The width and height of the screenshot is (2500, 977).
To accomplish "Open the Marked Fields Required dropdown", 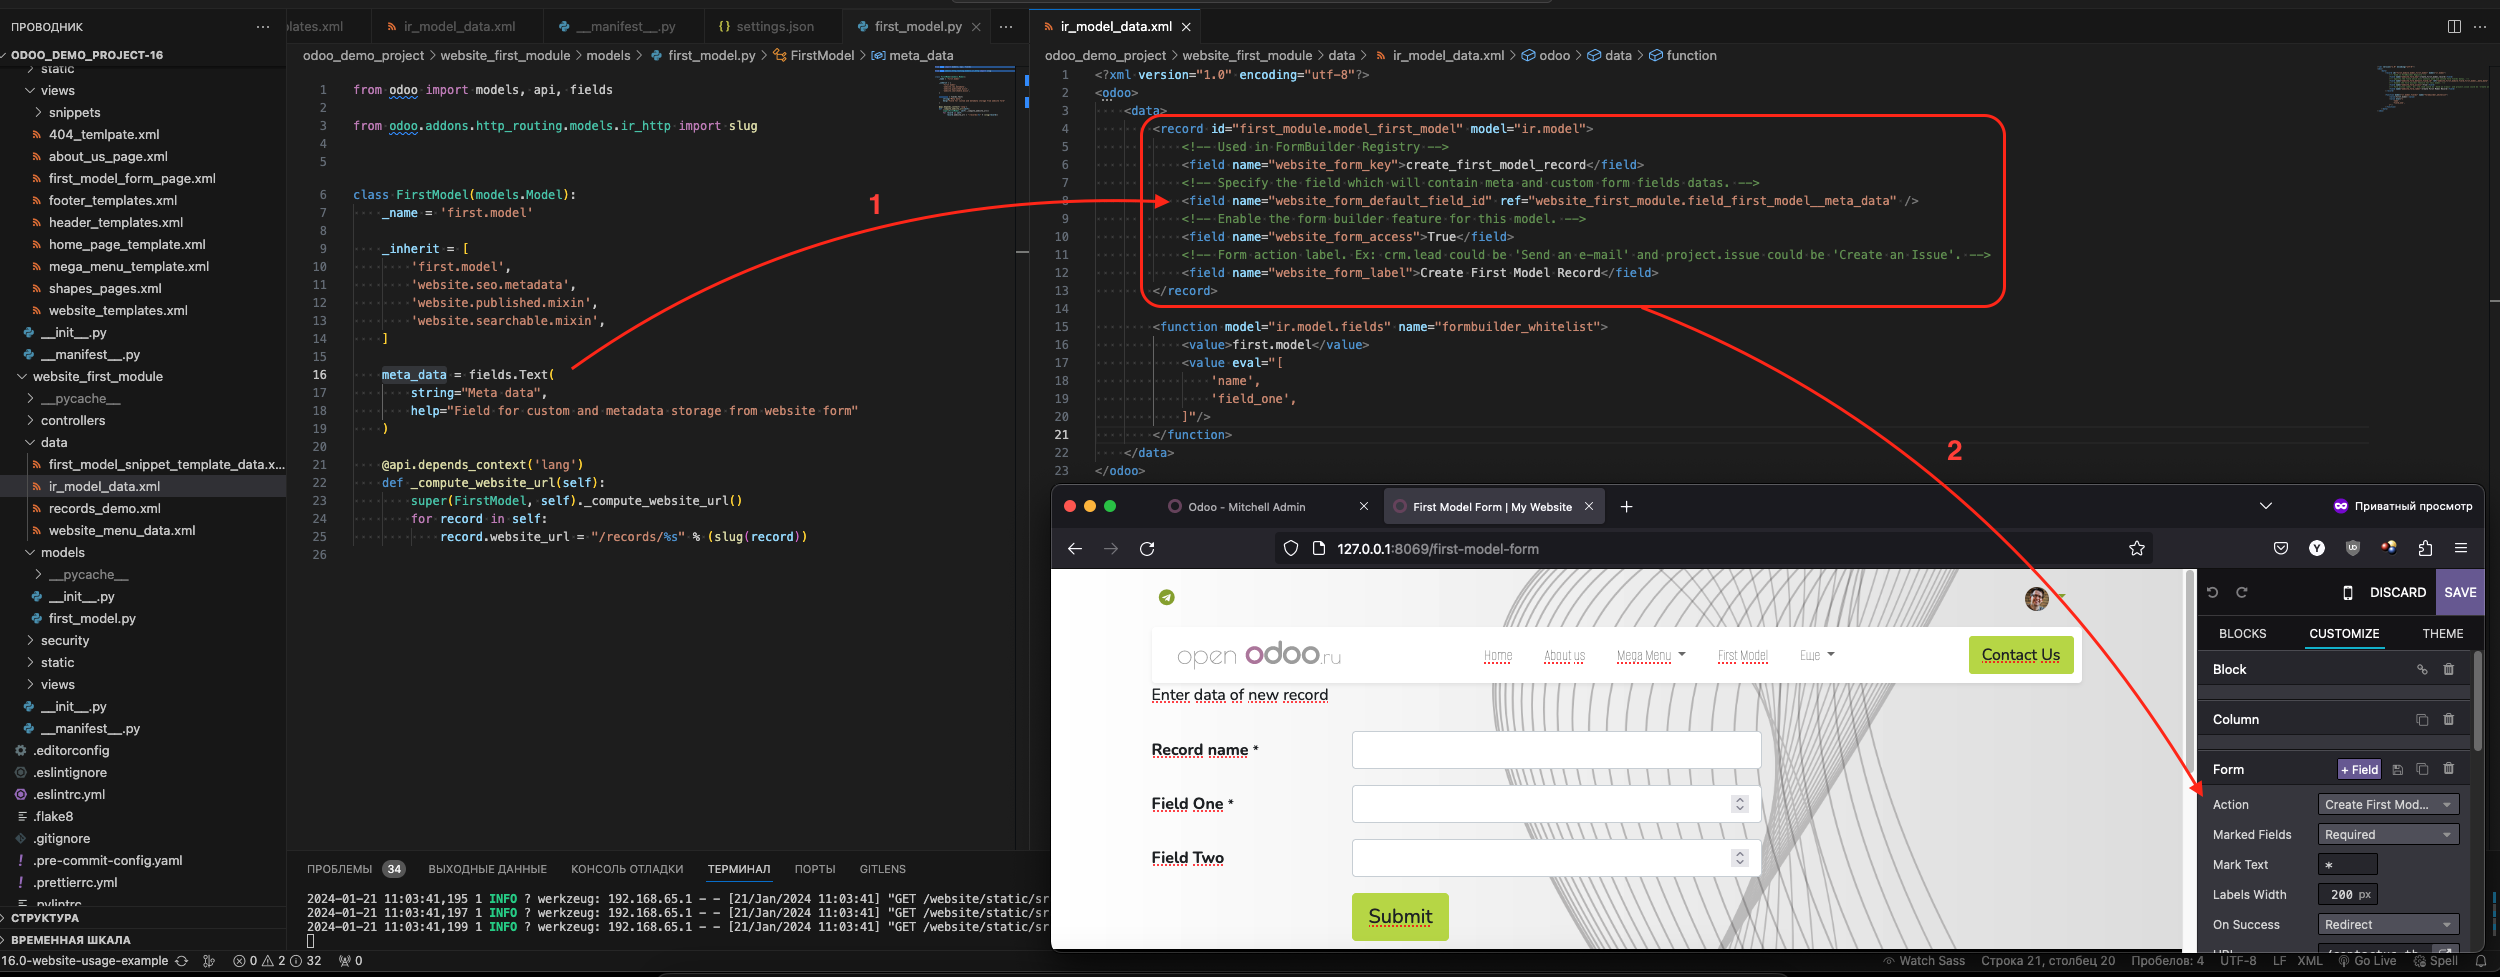I will coord(2388,835).
